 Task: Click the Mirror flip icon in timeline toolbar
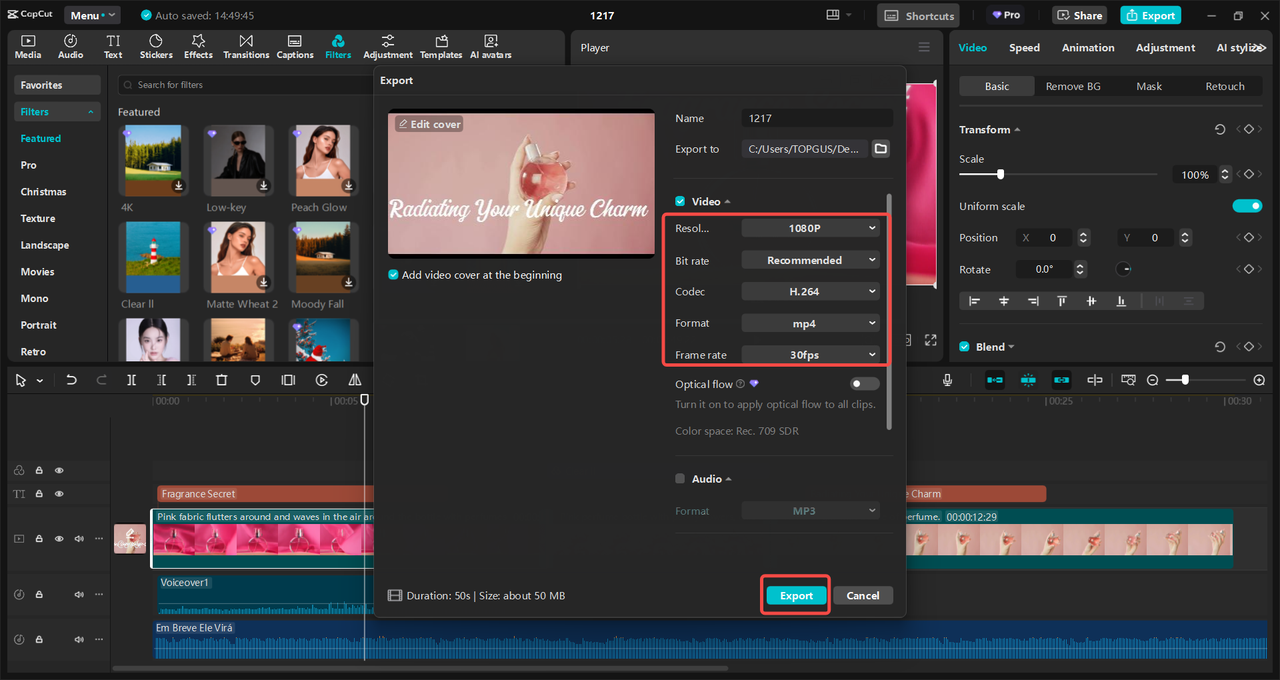pyautogui.click(x=355, y=380)
